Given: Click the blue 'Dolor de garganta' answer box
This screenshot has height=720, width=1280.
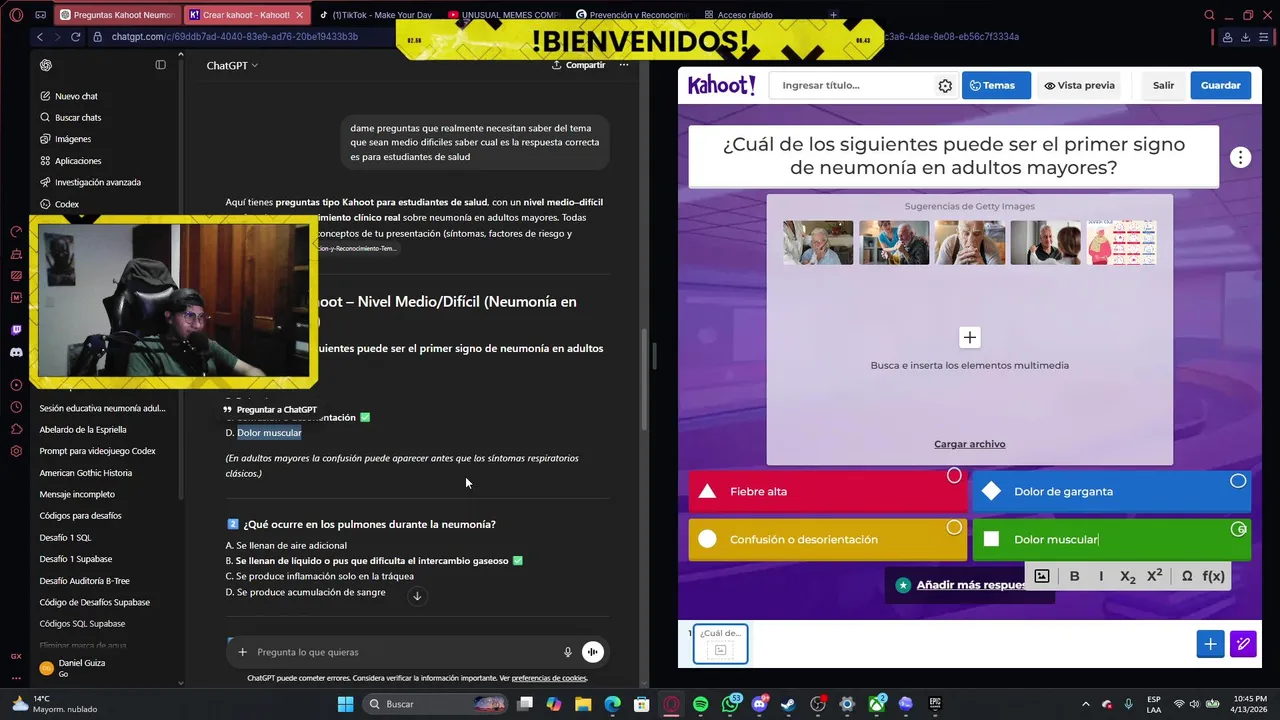Looking at the screenshot, I should (x=1111, y=491).
